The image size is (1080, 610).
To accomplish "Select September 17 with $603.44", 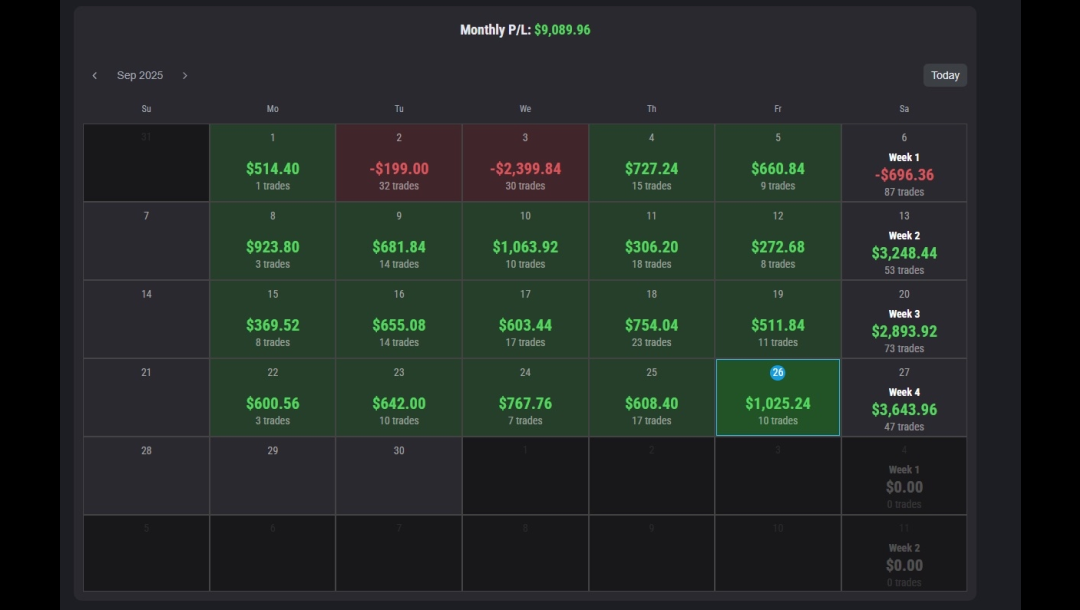I will coord(526,319).
